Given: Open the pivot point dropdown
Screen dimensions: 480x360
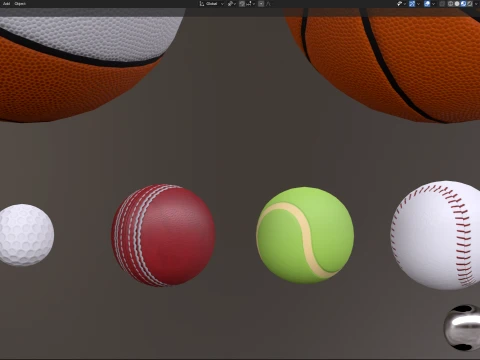Looking at the screenshot, I should tap(232, 4).
